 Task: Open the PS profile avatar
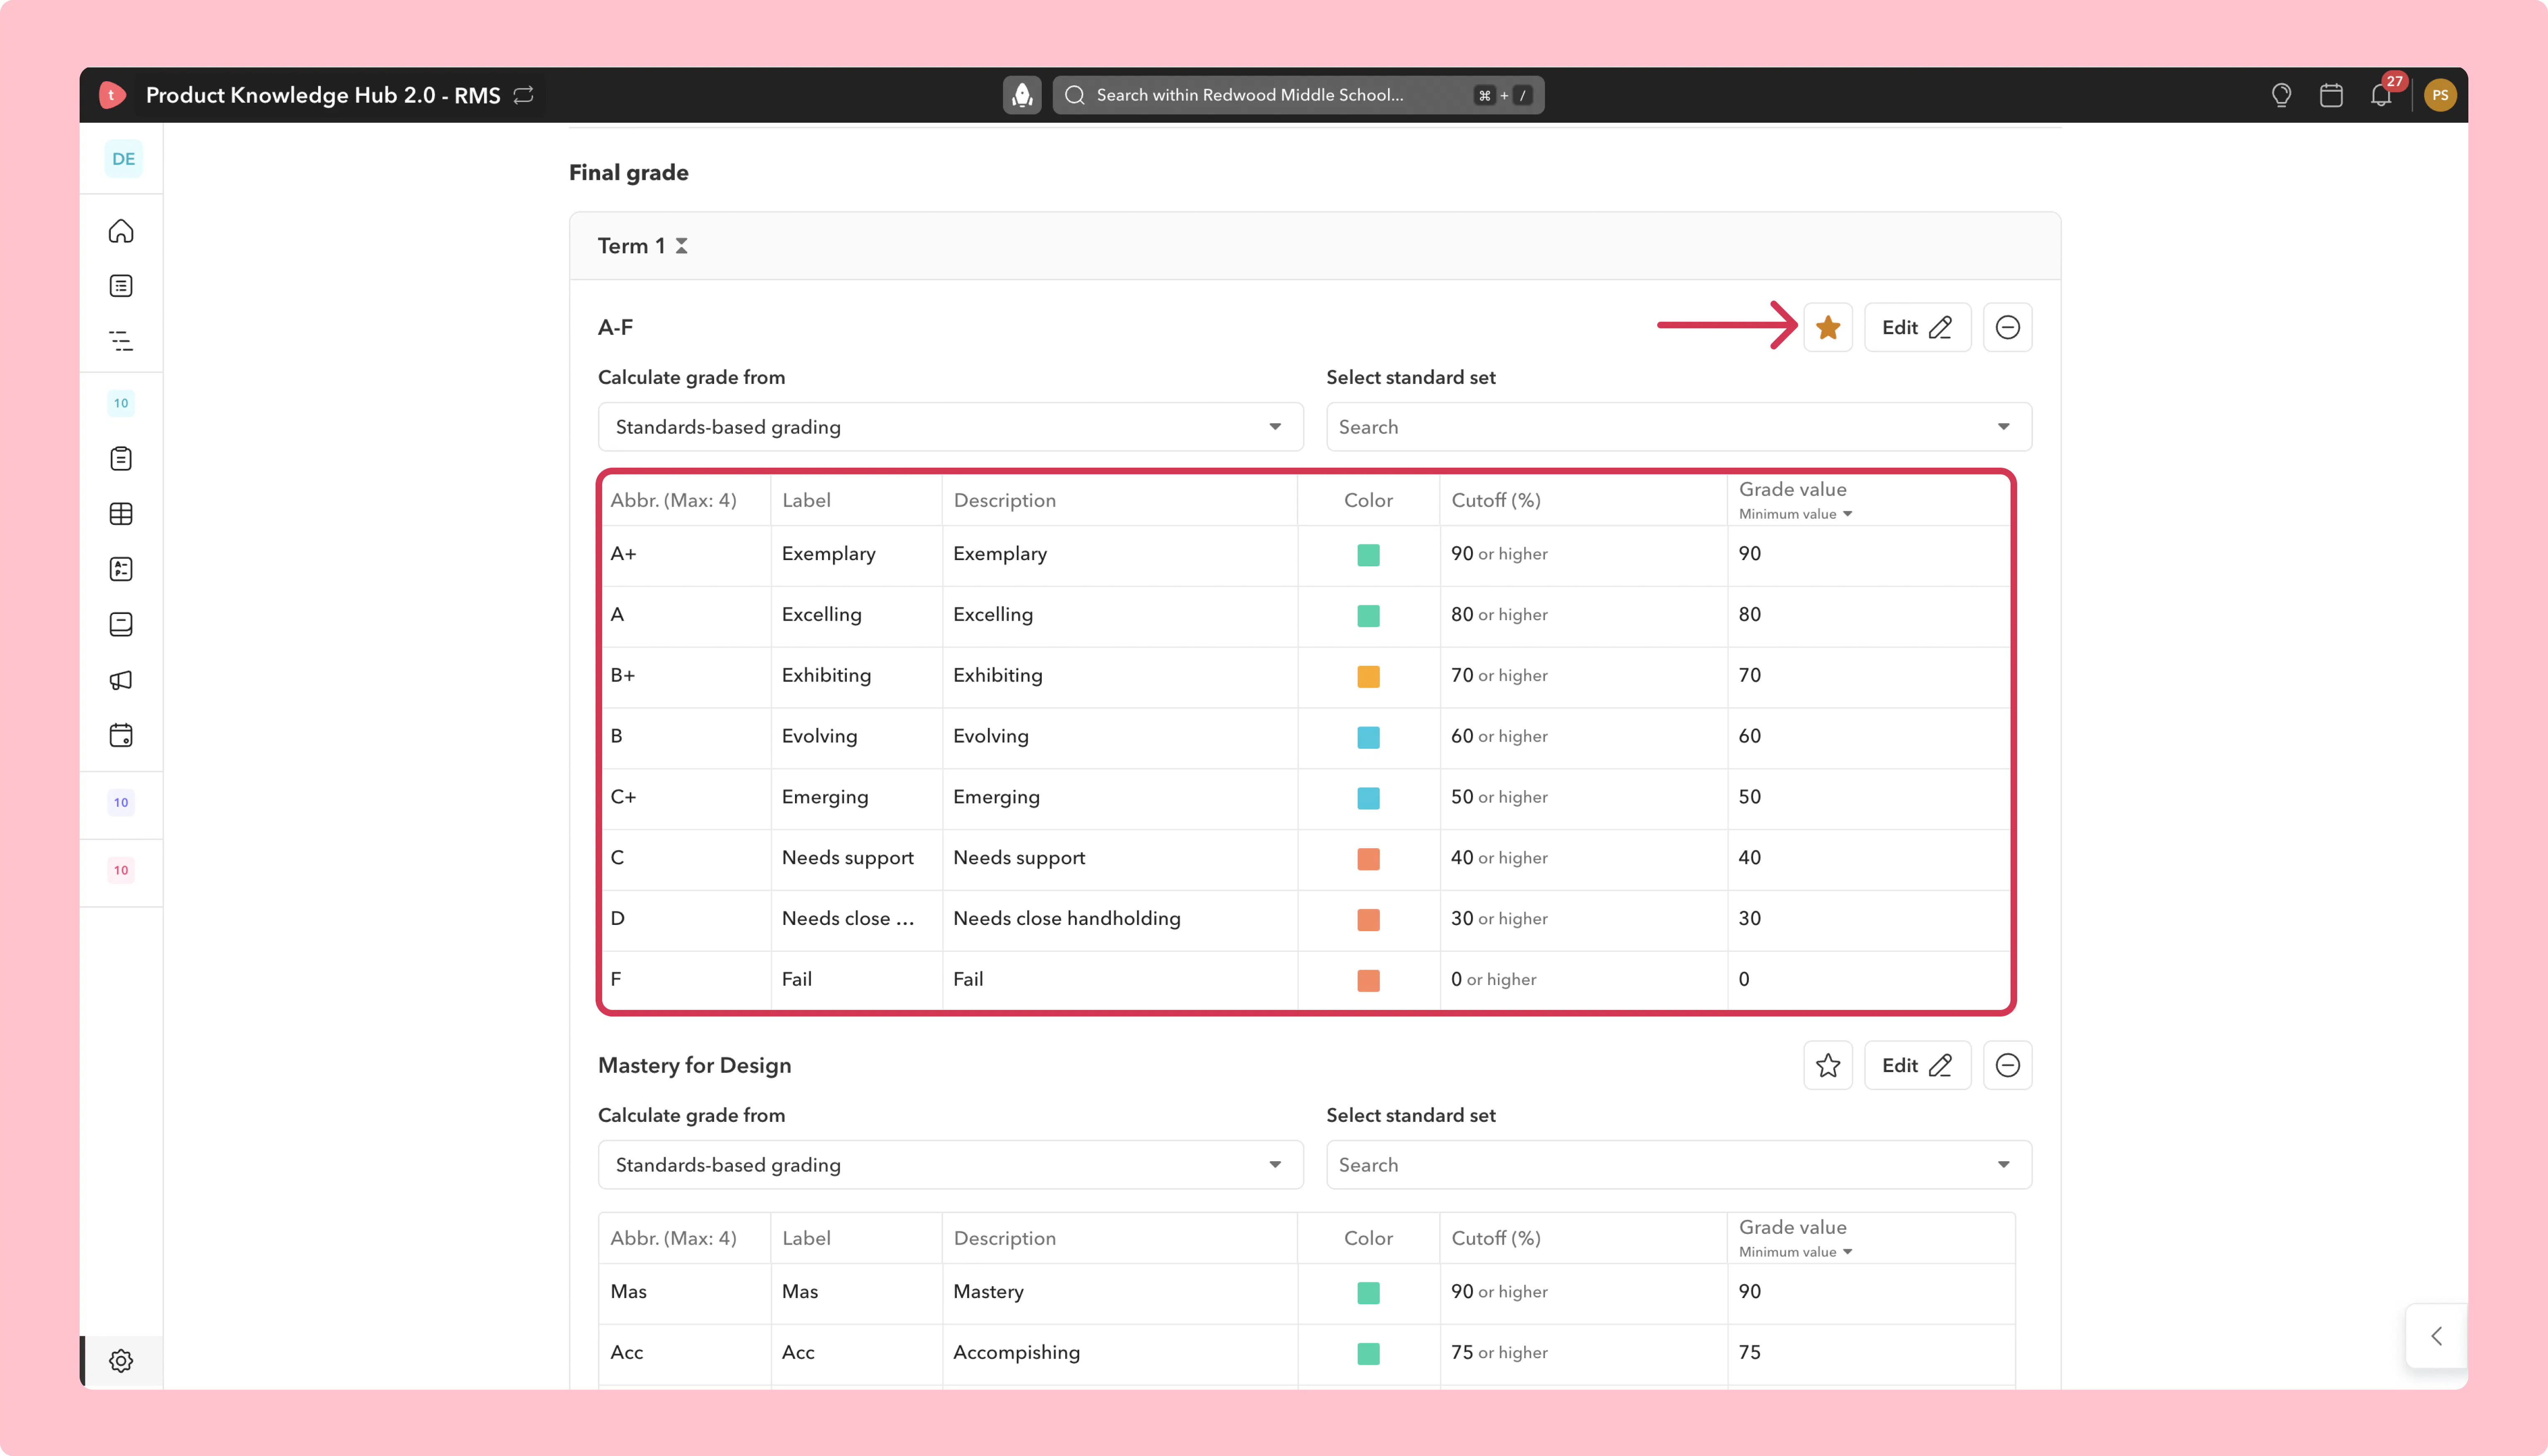click(2441, 95)
